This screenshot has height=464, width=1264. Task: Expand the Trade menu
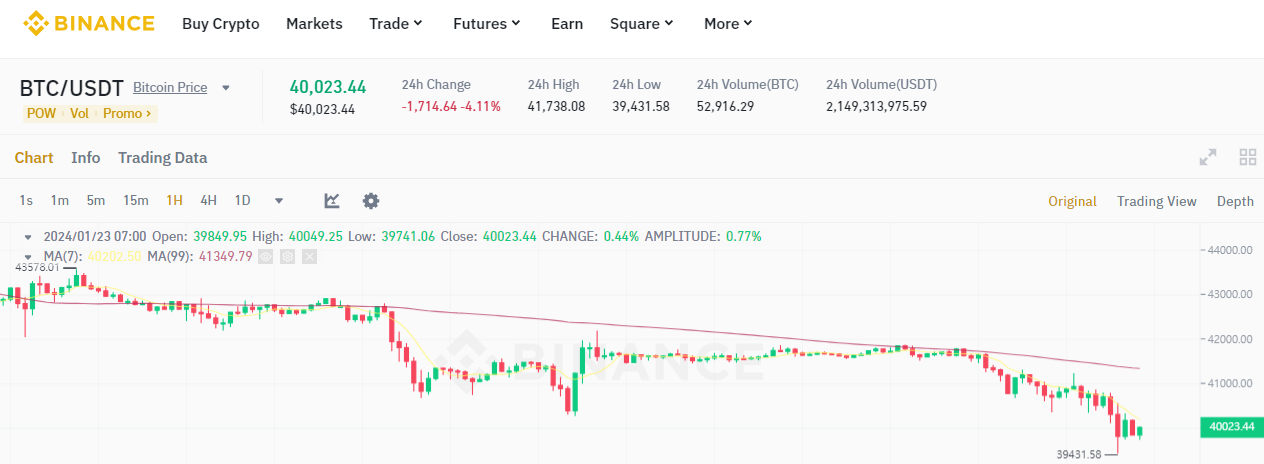tap(396, 23)
